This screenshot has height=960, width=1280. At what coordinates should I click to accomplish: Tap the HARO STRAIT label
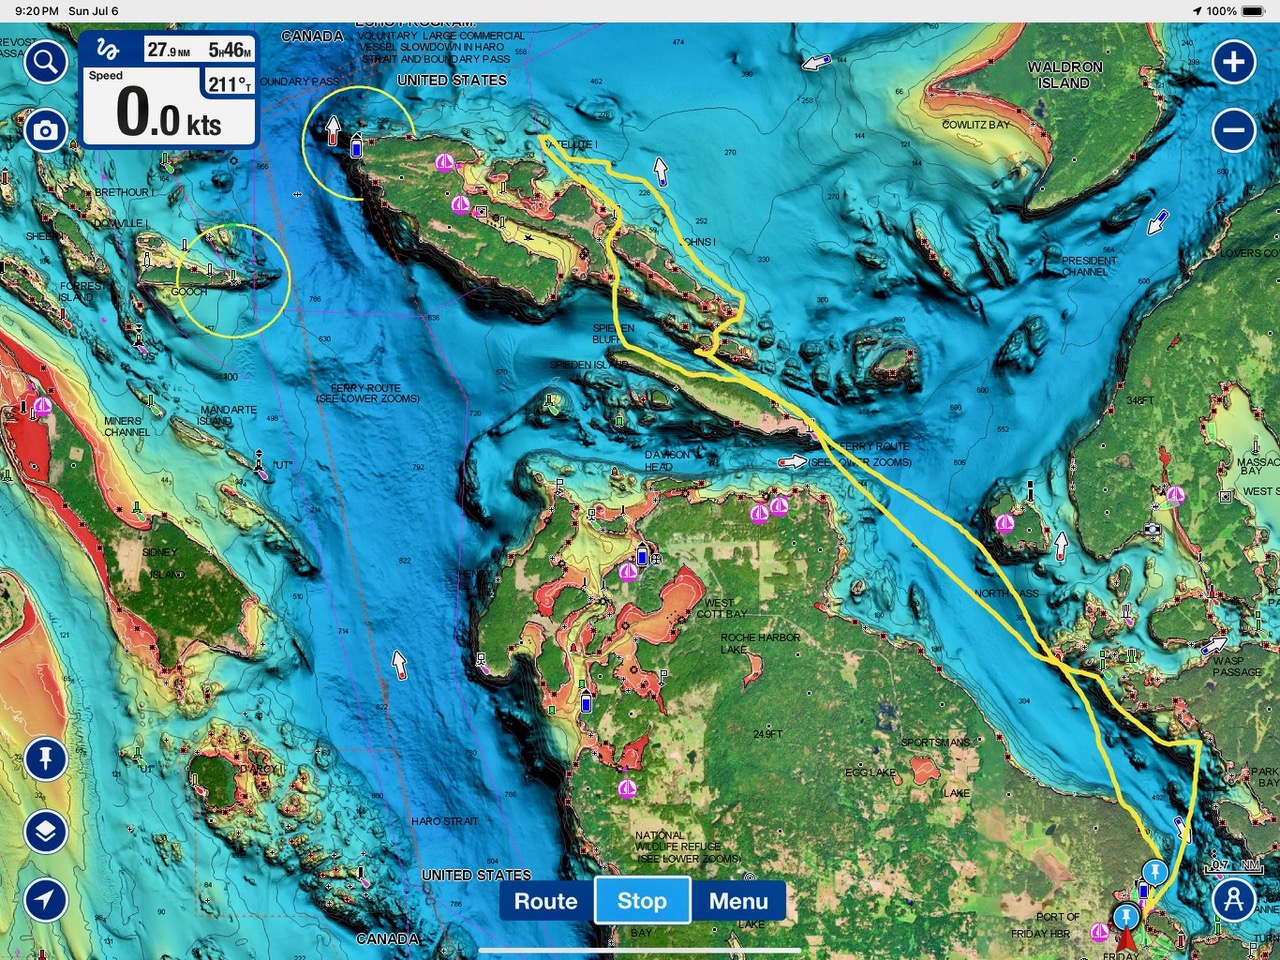coord(445,821)
